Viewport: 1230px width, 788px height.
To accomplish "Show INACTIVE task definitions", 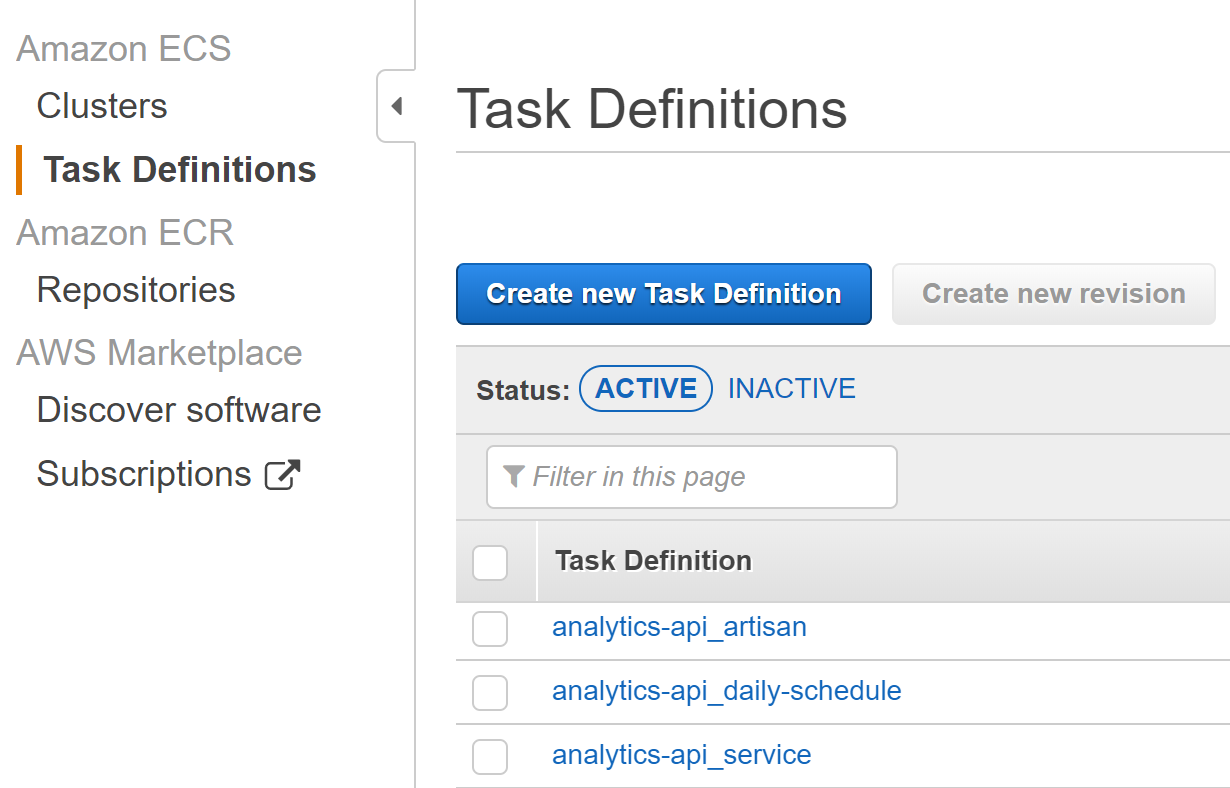I will coord(792,389).
